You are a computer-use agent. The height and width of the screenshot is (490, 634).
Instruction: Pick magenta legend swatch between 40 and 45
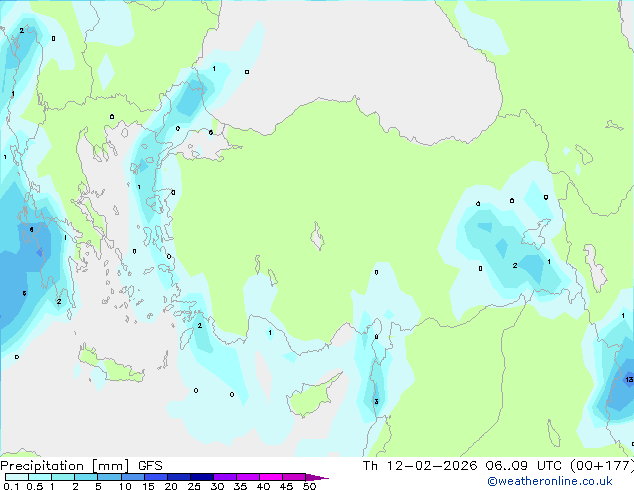[x=271, y=477]
